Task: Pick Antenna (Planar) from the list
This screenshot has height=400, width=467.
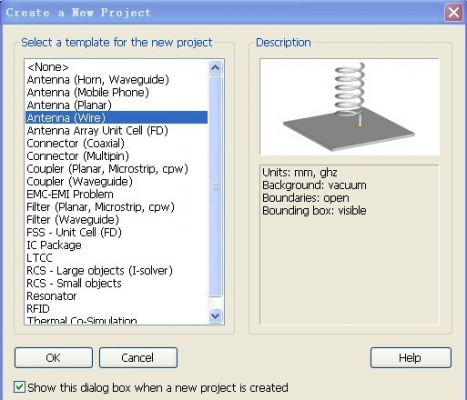Action: point(116,105)
